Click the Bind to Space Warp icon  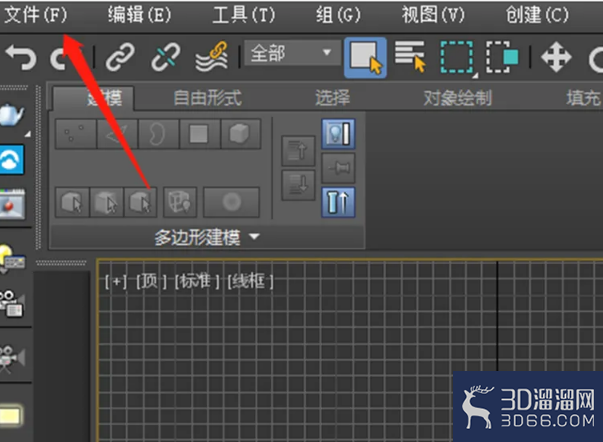pos(212,57)
